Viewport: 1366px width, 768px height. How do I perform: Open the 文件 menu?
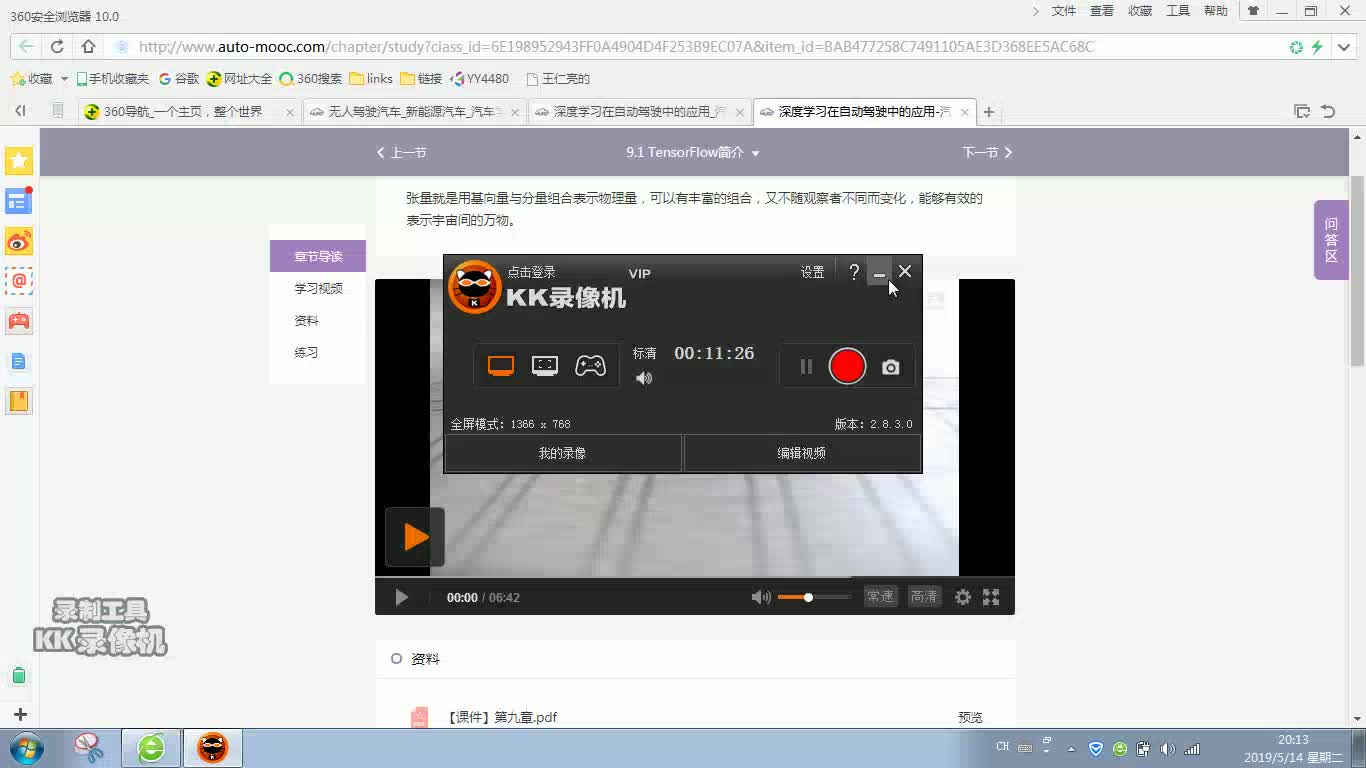[x=1064, y=11]
